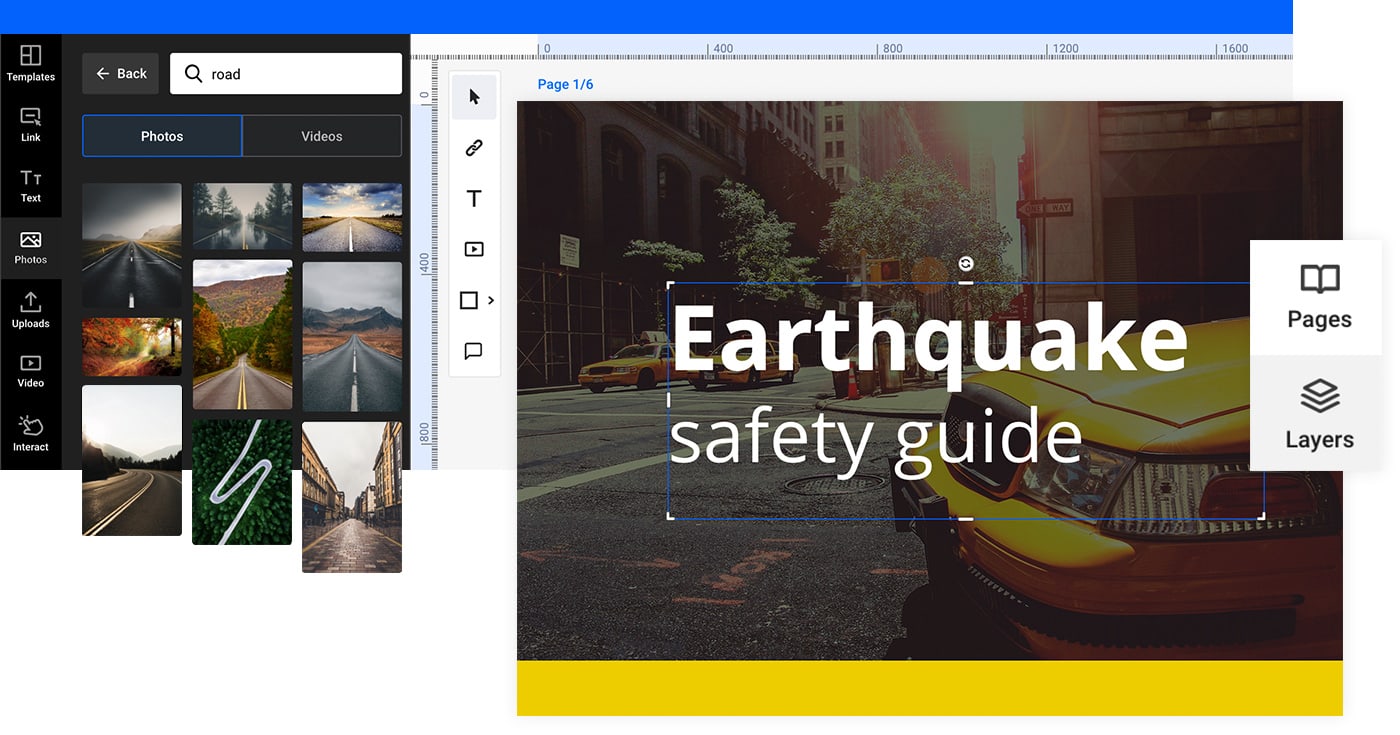Viewport: 1400px width, 735px height.
Task: Select the T text tool
Action: [x=474, y=199]
